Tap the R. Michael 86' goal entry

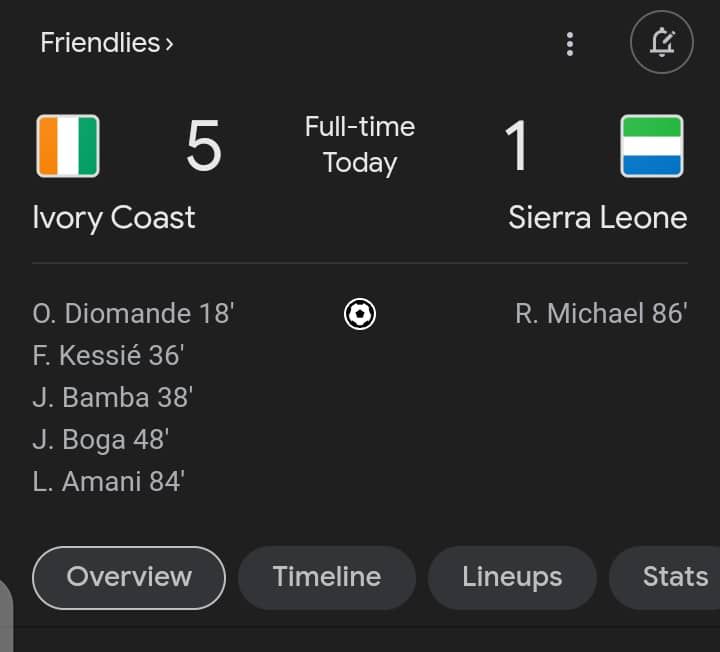point(601,314)
